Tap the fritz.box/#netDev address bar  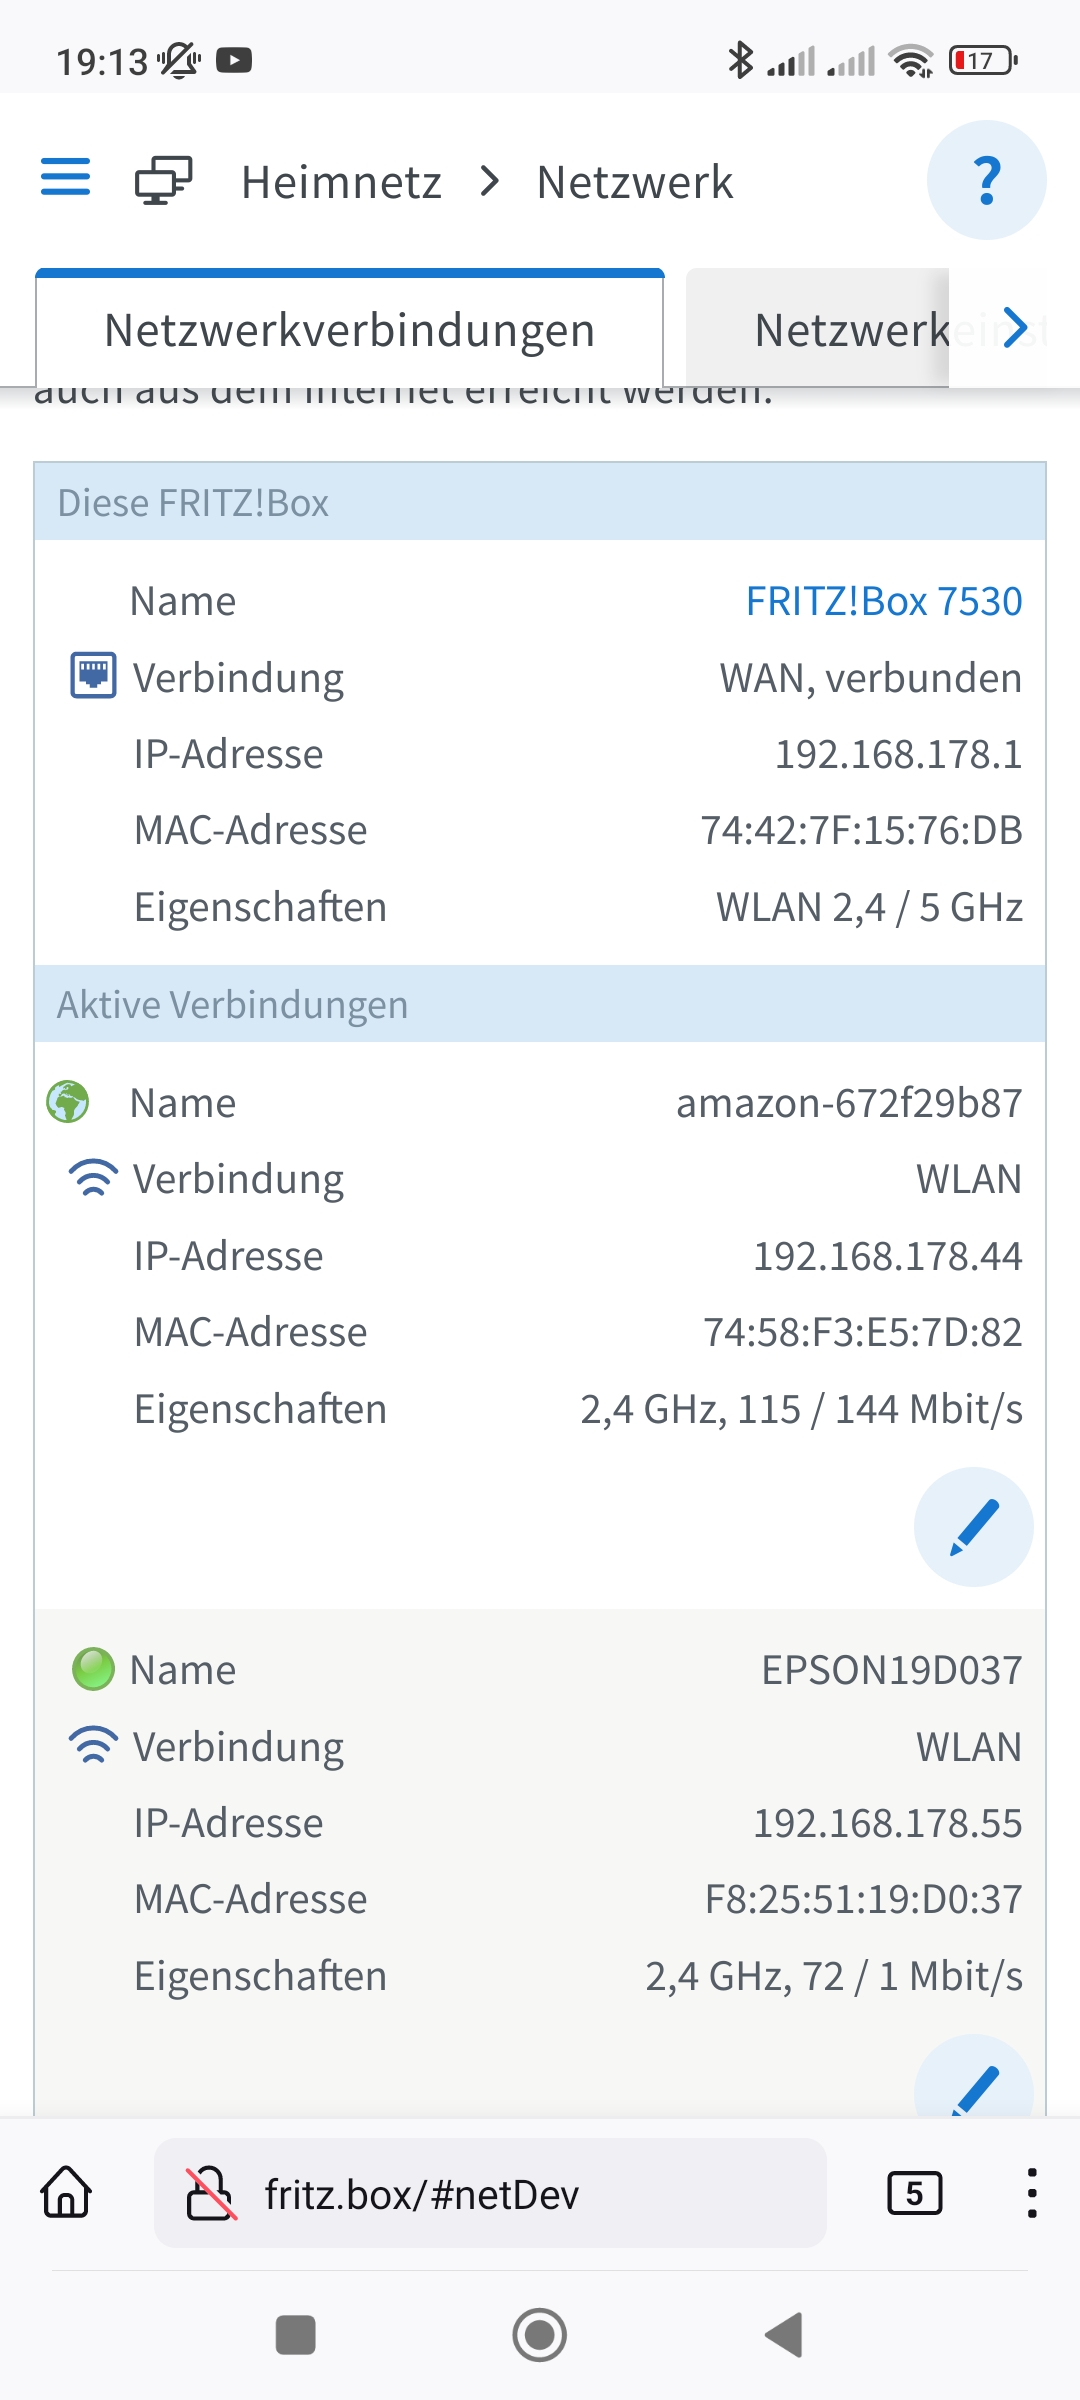490,2194
